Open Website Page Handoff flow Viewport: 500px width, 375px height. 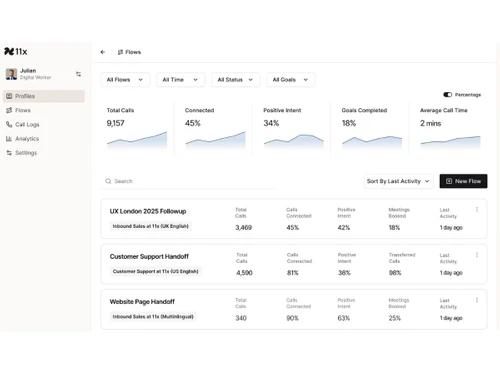(x=142, y=302)
